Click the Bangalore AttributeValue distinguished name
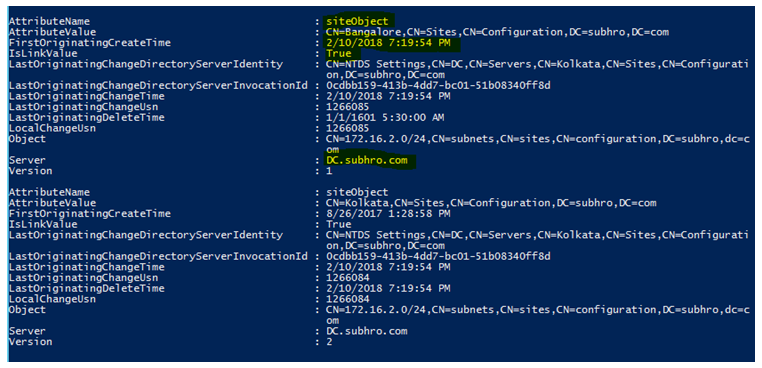Screen dimensions: 762x368 point(498,32)
